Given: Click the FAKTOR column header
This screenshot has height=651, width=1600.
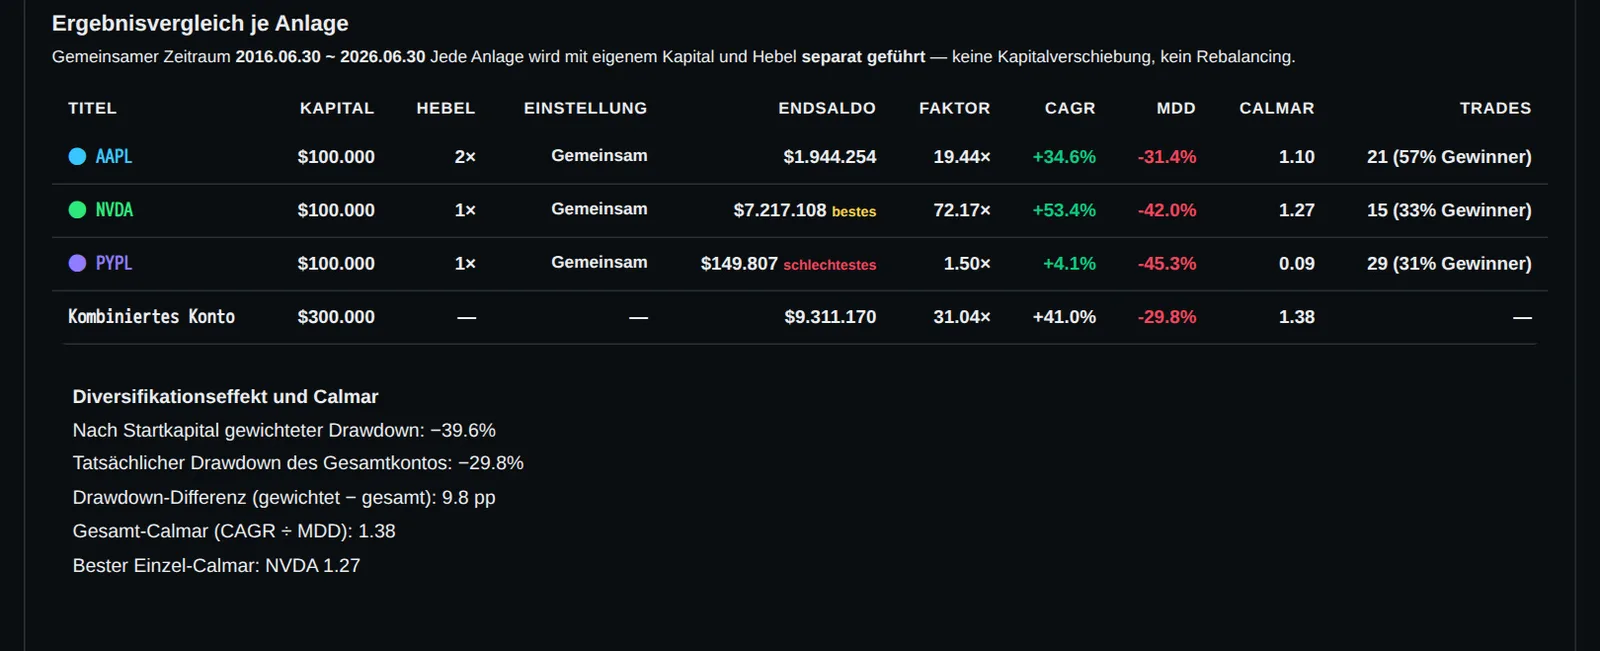Looking at the screenshot, I should pyautogui.click(x=955, y=108).
